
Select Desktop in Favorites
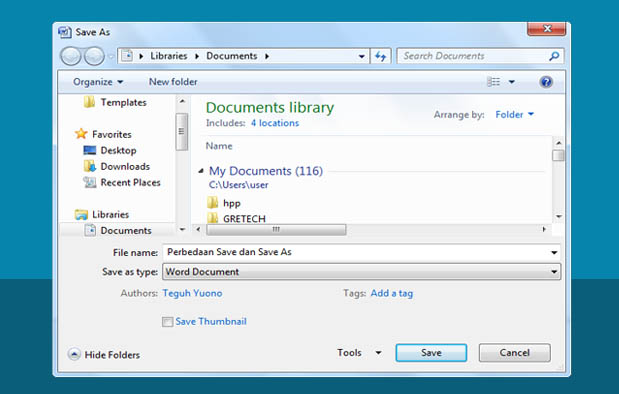pyautogui.click(x=118, y=150)
